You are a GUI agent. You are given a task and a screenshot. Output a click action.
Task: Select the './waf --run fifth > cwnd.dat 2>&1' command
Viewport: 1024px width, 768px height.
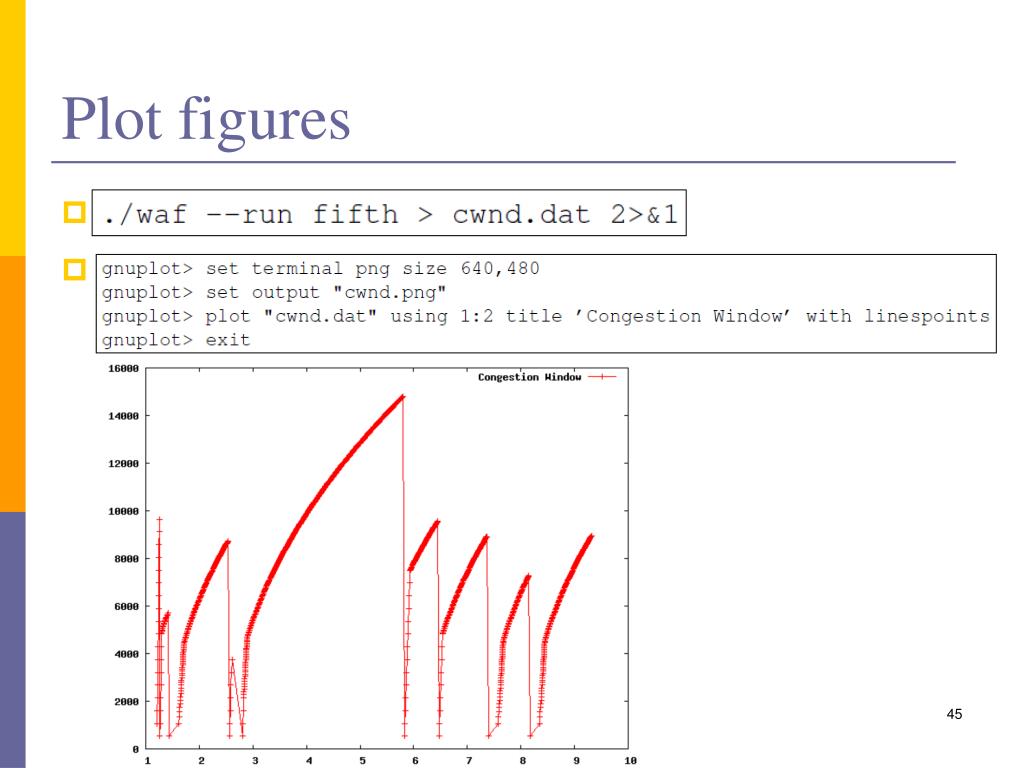click(390, 214)
